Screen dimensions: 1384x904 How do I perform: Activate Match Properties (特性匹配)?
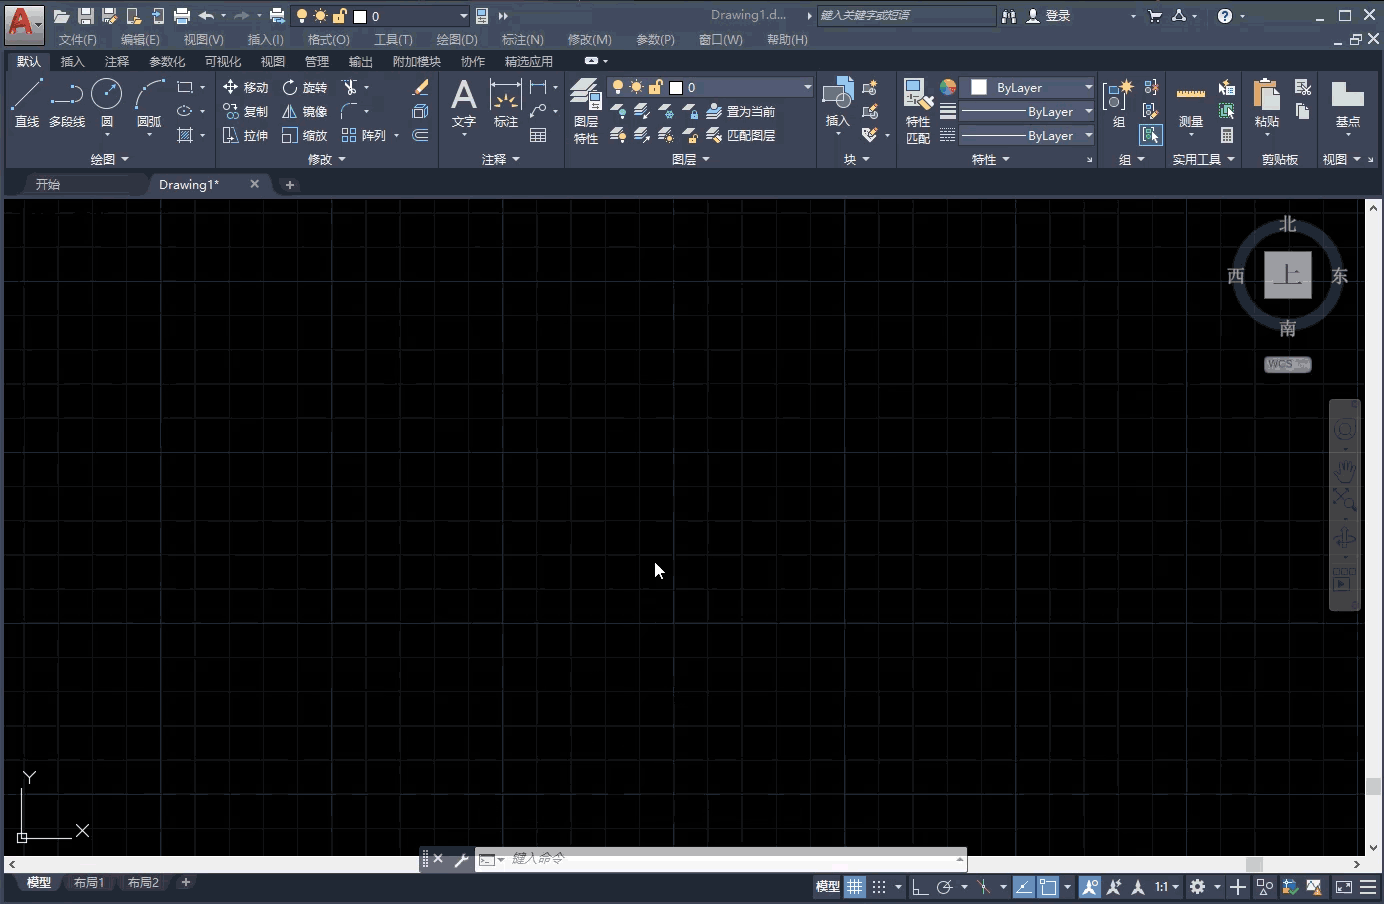point(917,110)
